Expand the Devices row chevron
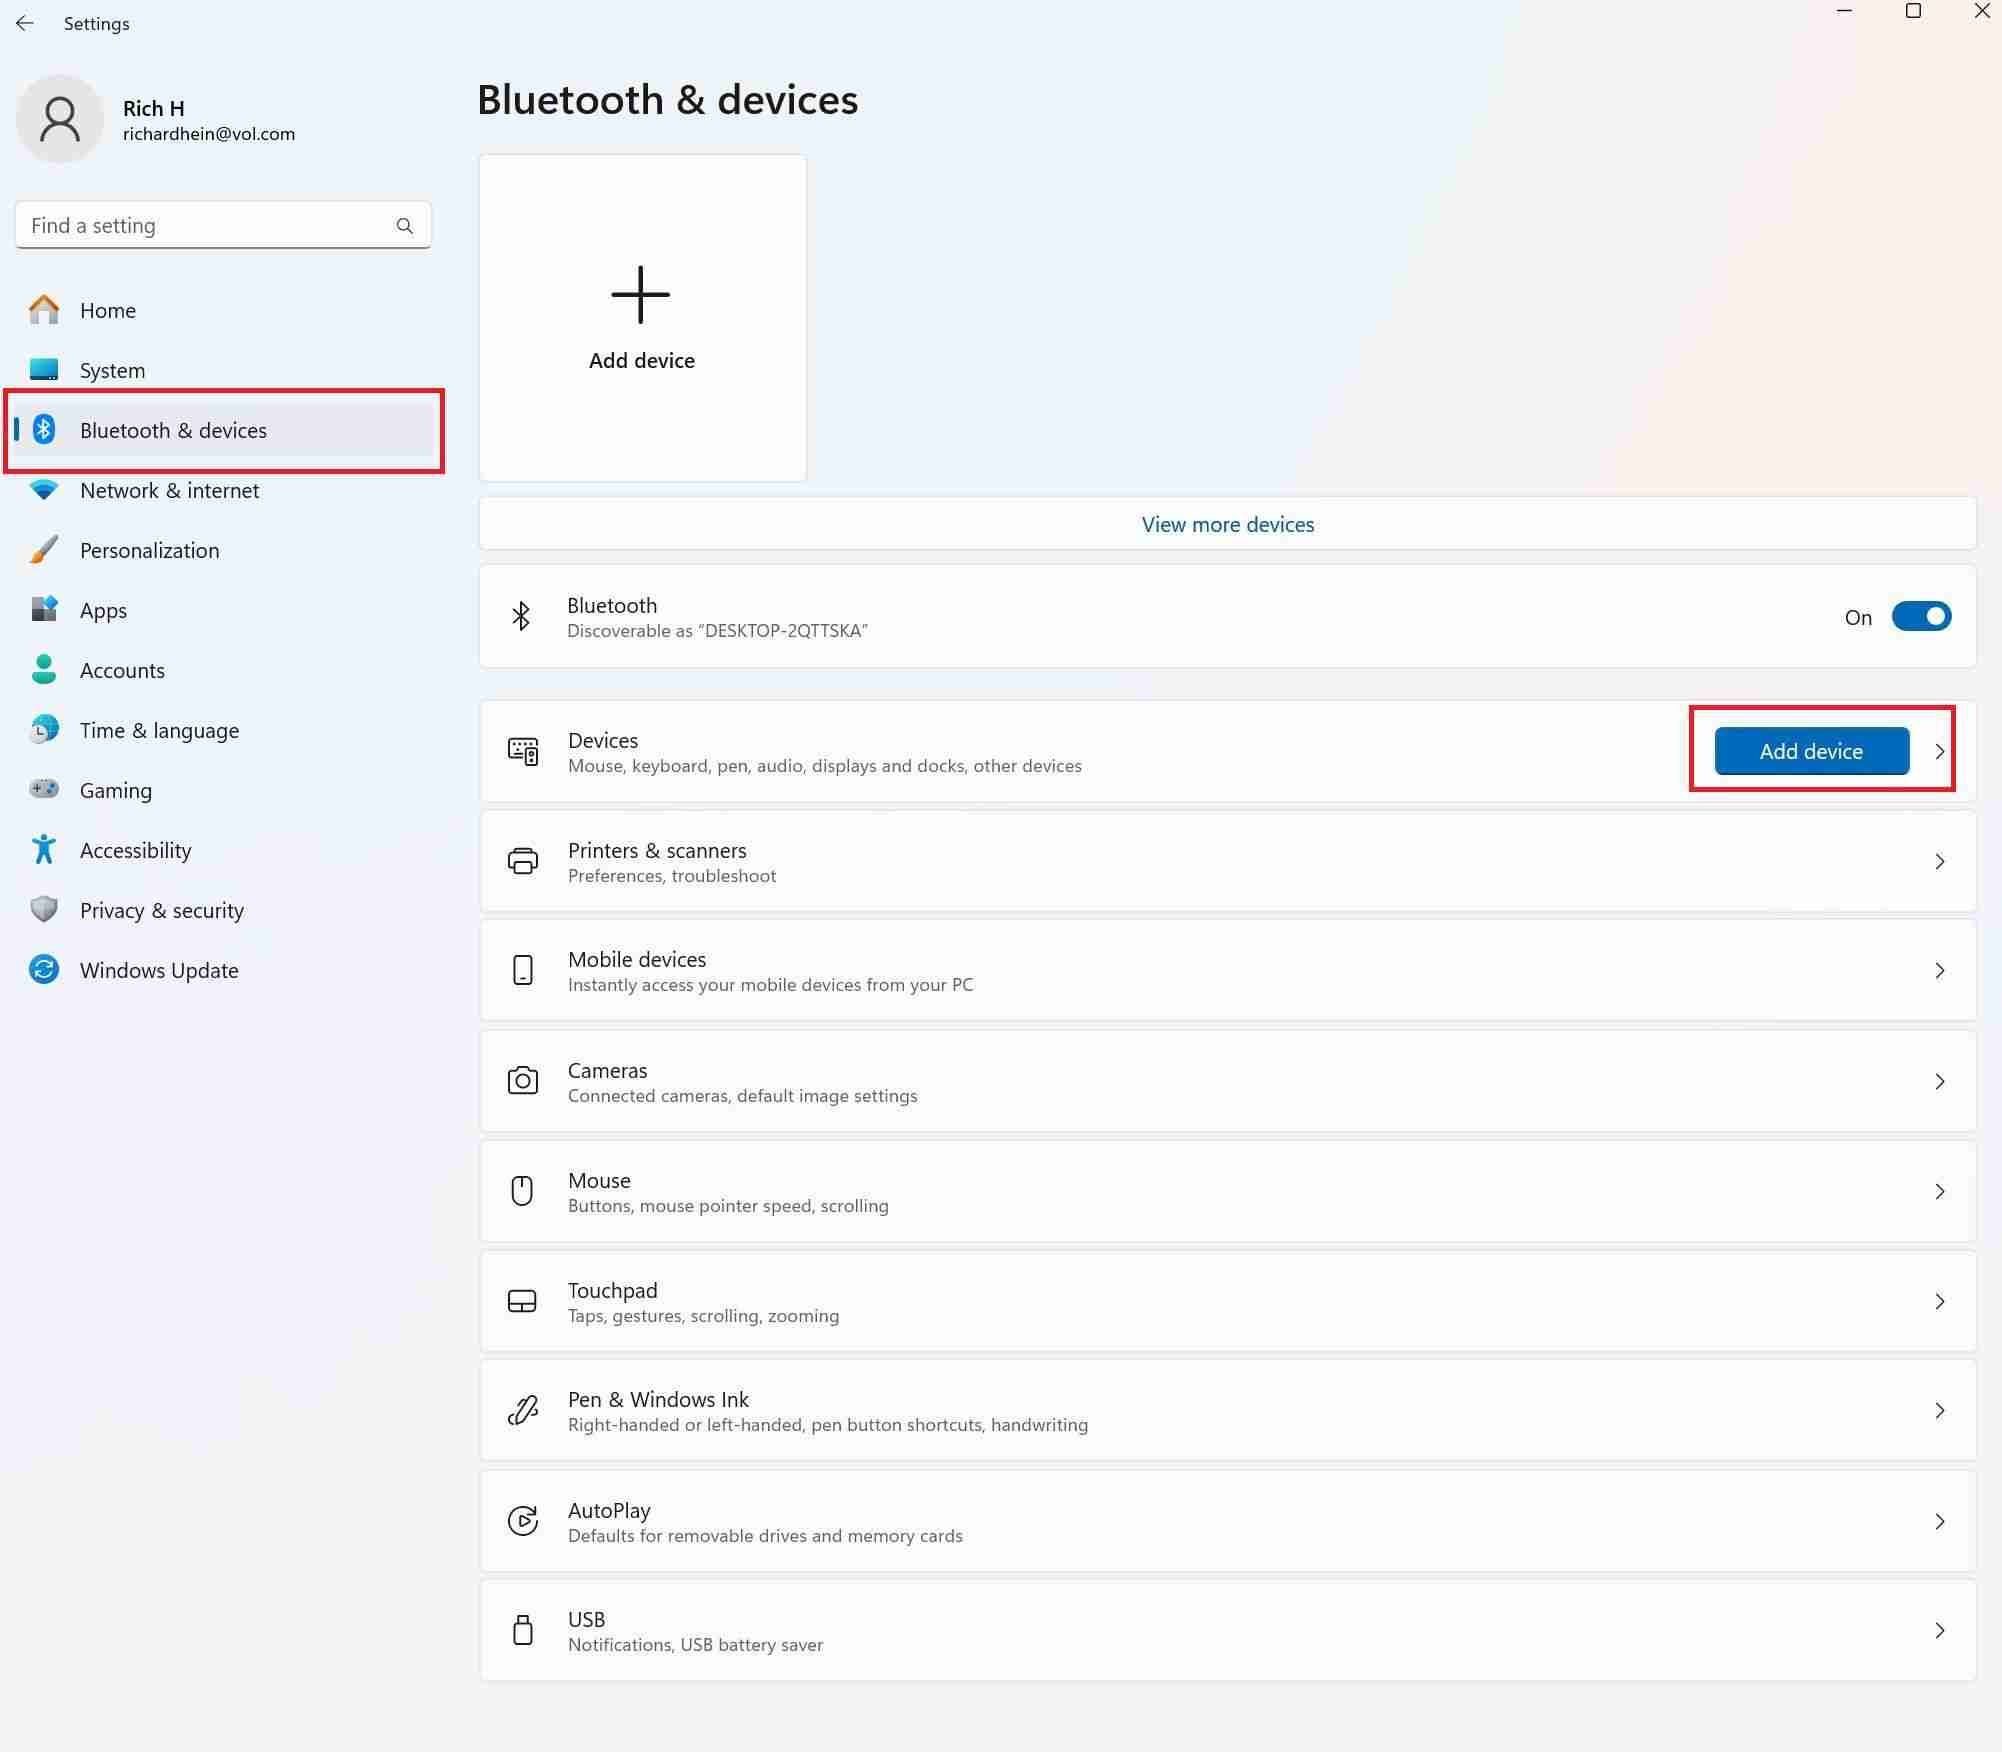This screenshot has height=1752, width=2002. (1940, 751)
